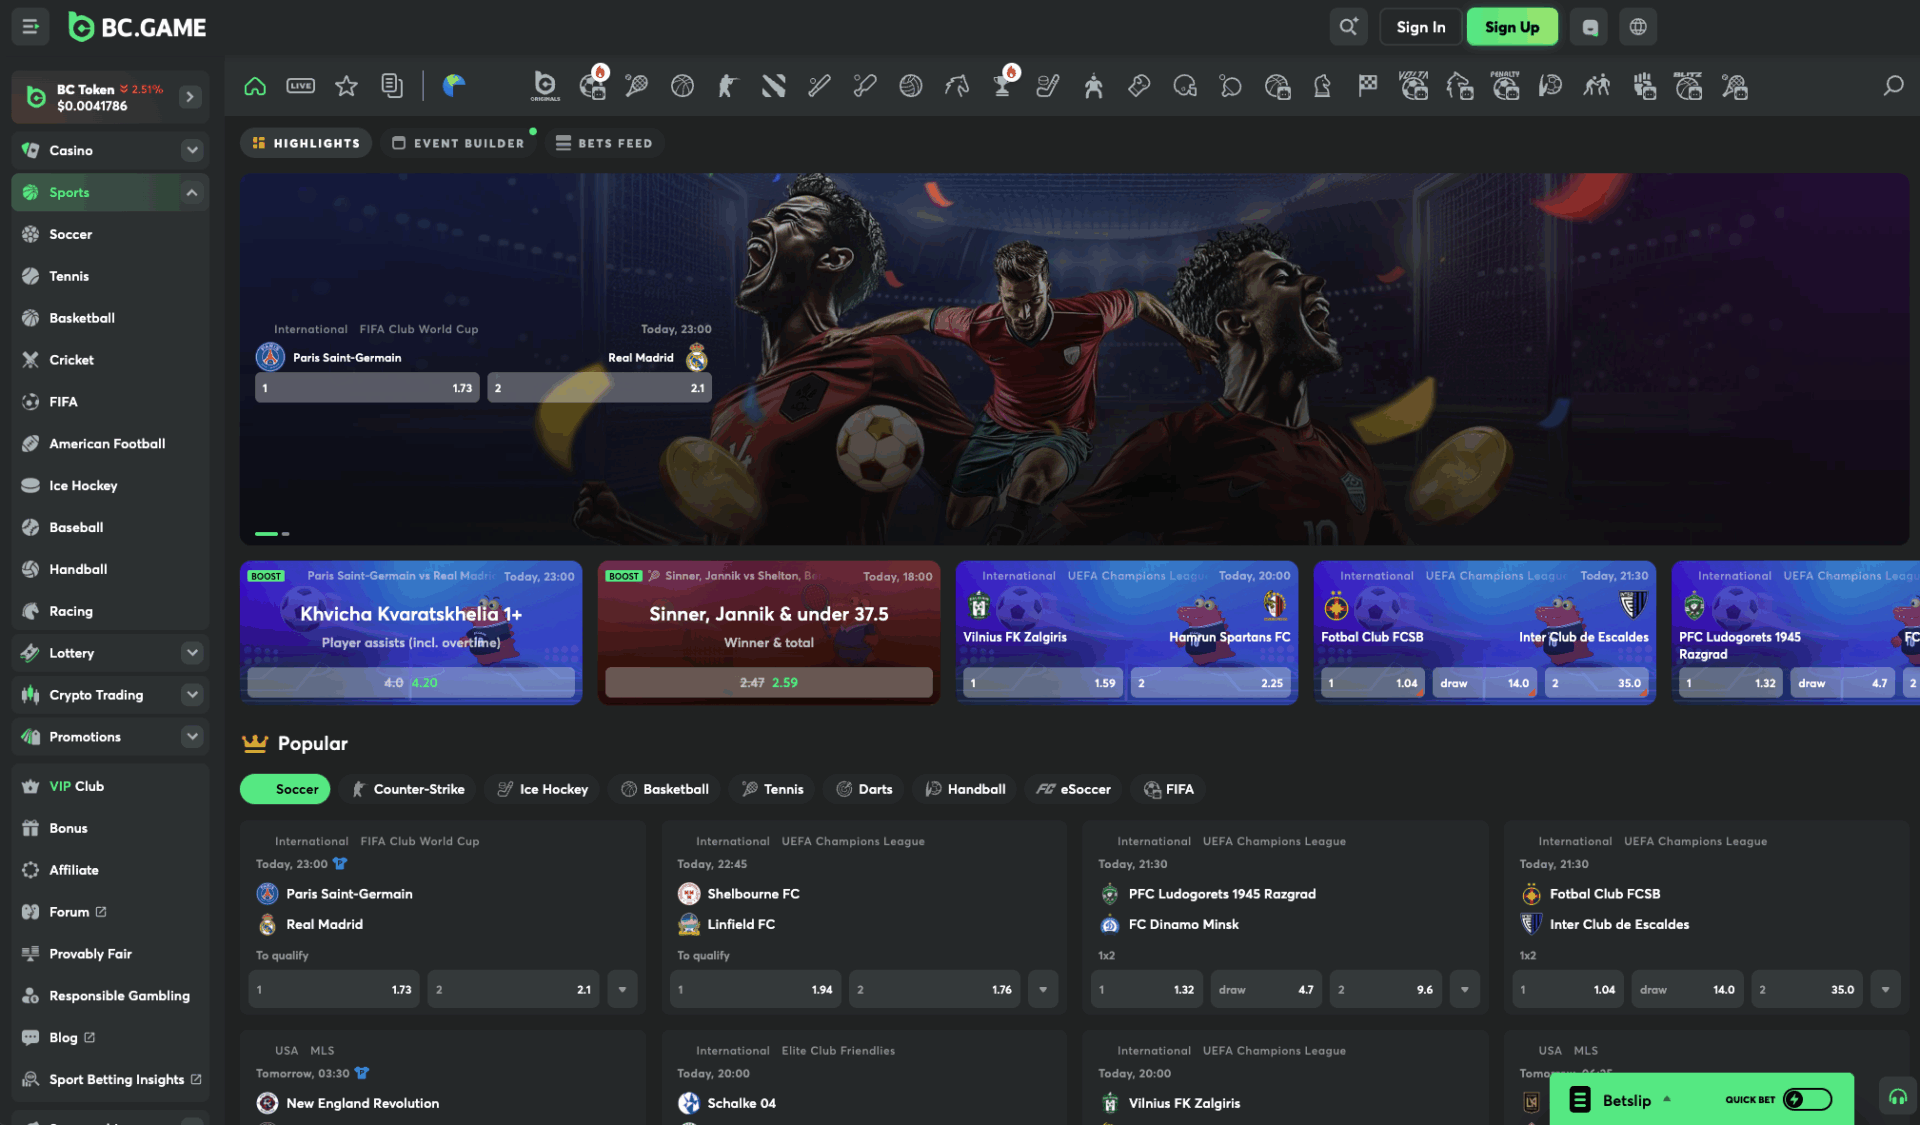
Task: Select the chess knight icon
Action: [x=1322, y=86]
